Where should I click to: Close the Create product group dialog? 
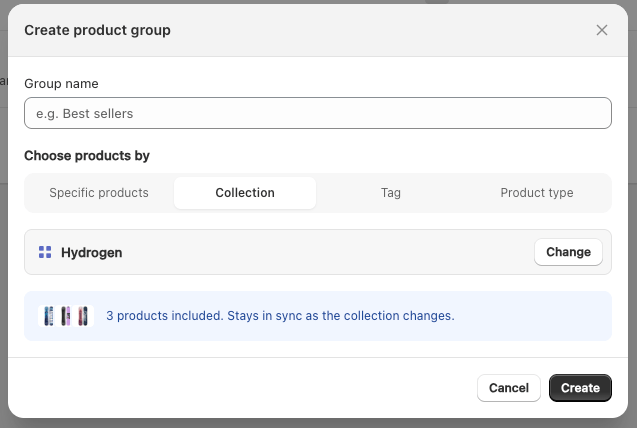pos(602,30)
